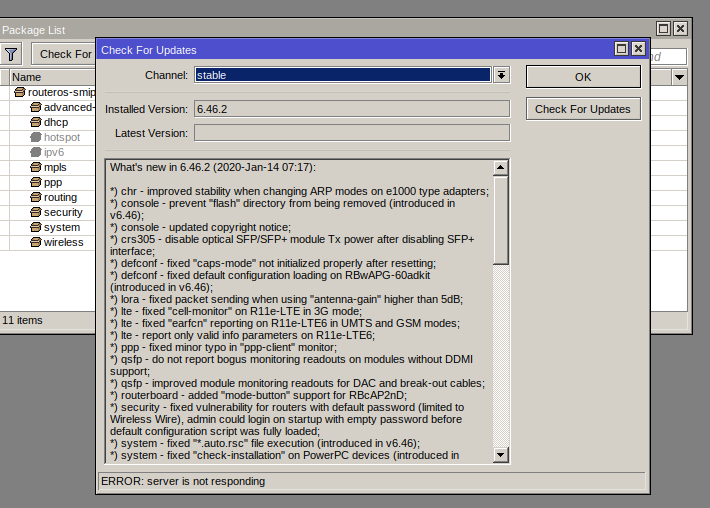Click the dhcp package icon
This screenshot has width=710, height=508.
36,122
